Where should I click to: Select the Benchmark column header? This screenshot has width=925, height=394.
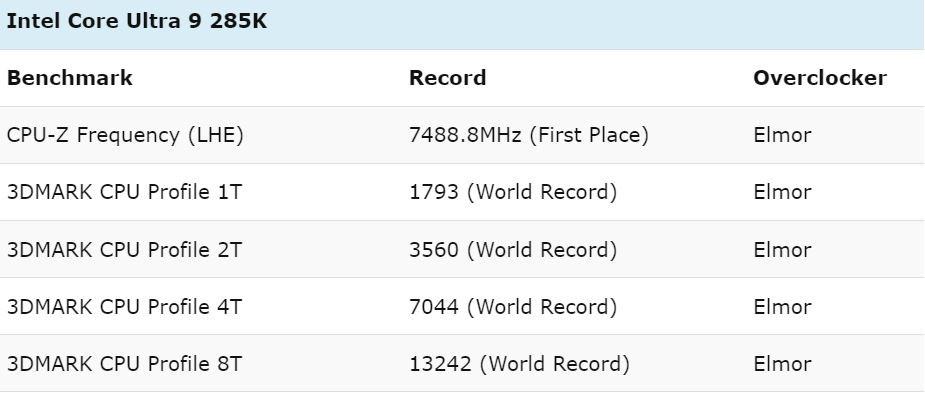[x=70, y=78]
